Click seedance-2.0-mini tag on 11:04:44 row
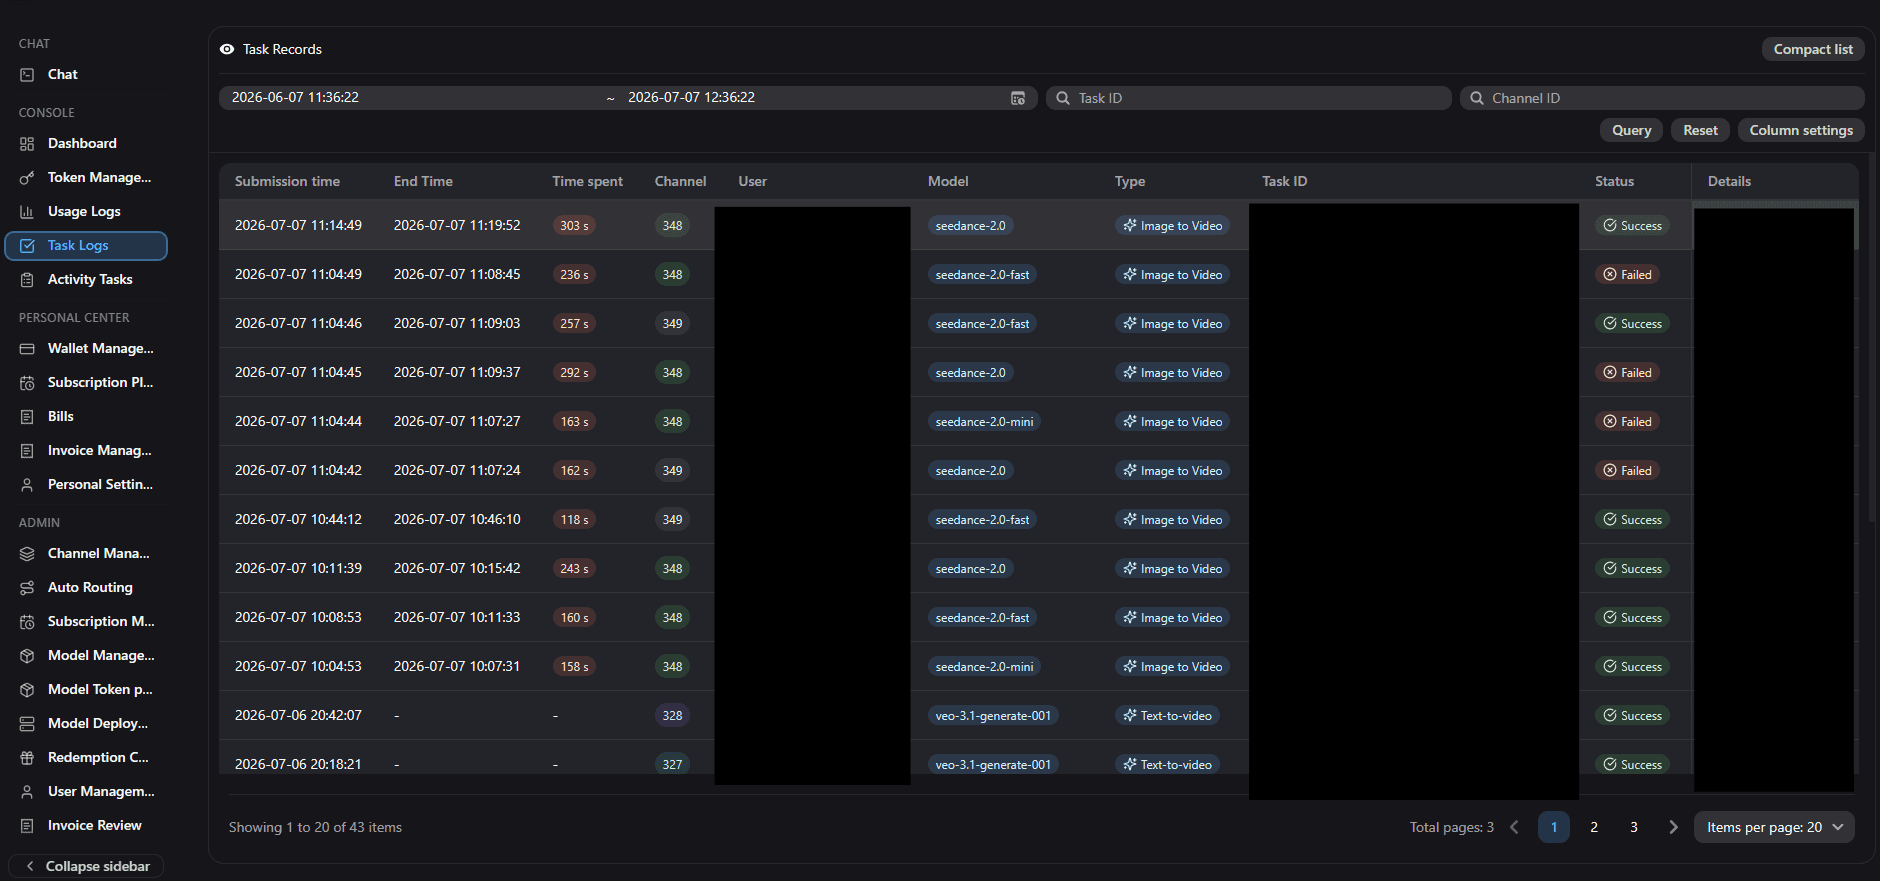 [984, 422]
